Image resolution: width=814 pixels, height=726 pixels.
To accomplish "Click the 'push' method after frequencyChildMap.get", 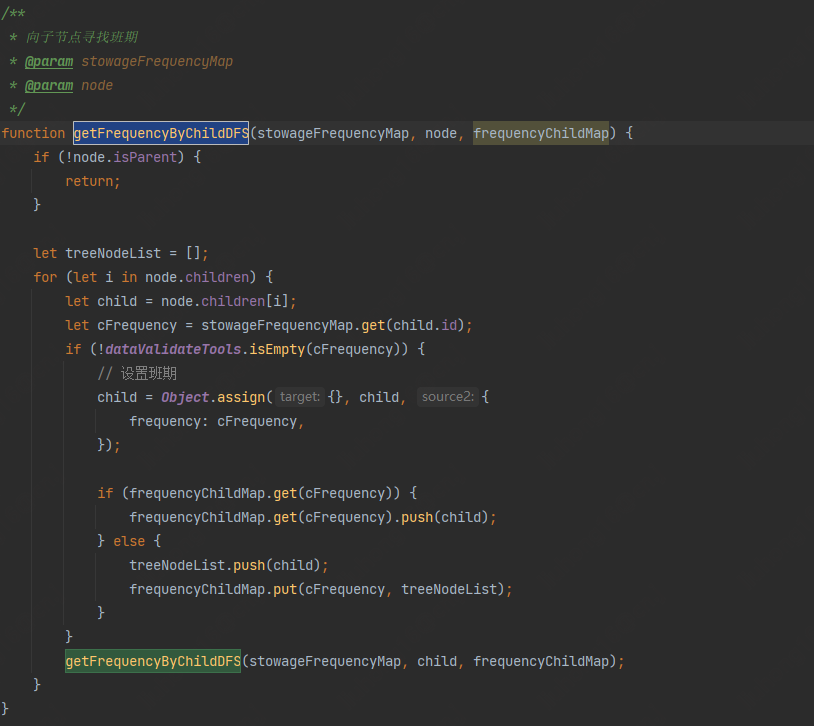I will click(x=417, y=517).
